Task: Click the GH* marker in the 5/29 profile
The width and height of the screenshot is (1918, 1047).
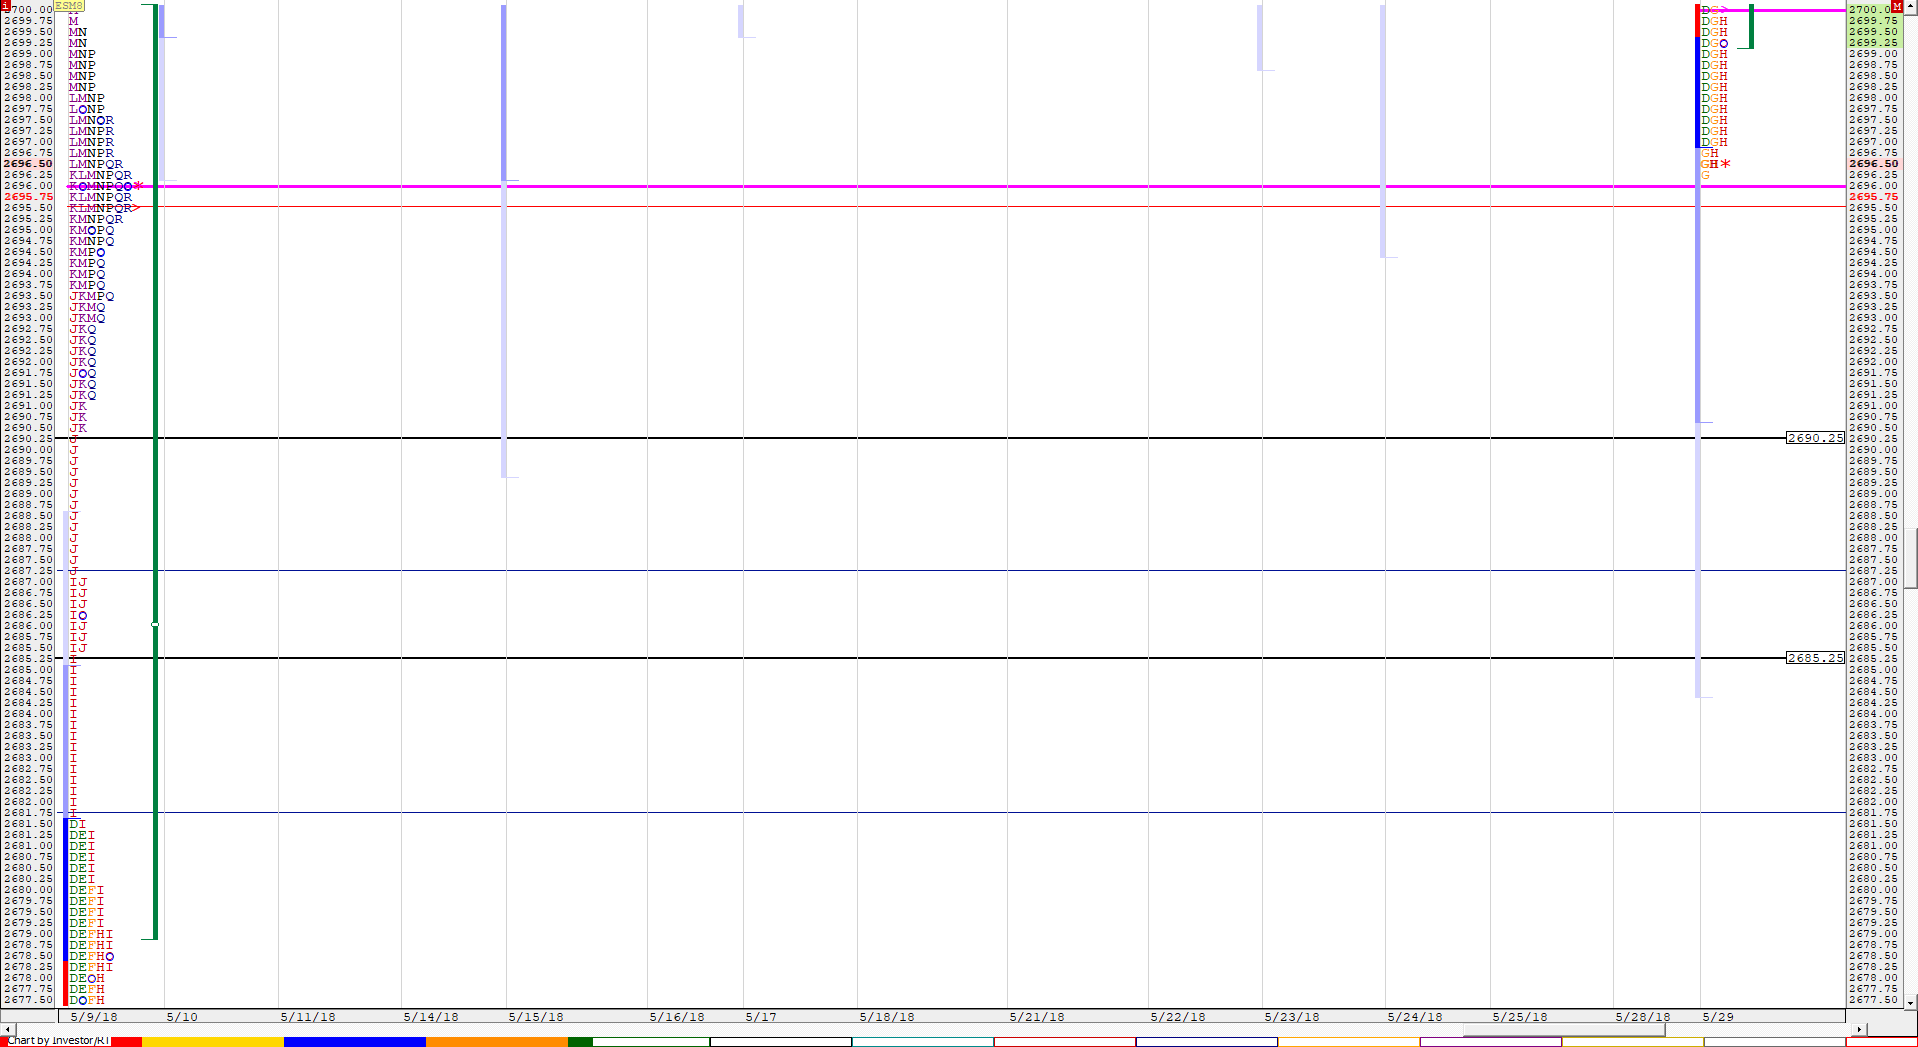Action: click(x=1715, y=164)
